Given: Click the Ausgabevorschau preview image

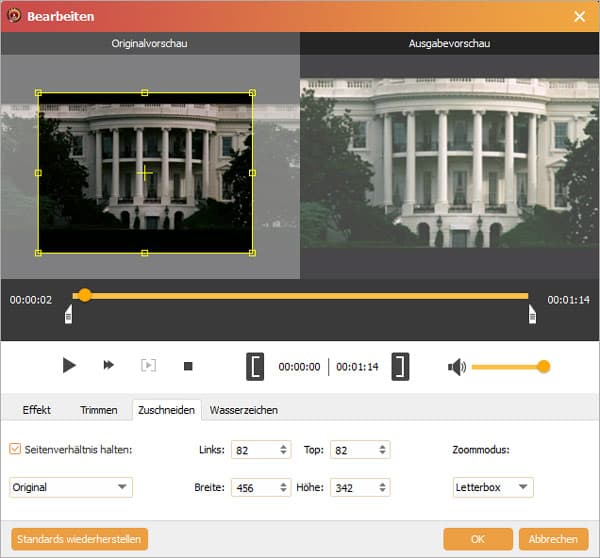Looking at the screenshot, I should coord(450,163).
